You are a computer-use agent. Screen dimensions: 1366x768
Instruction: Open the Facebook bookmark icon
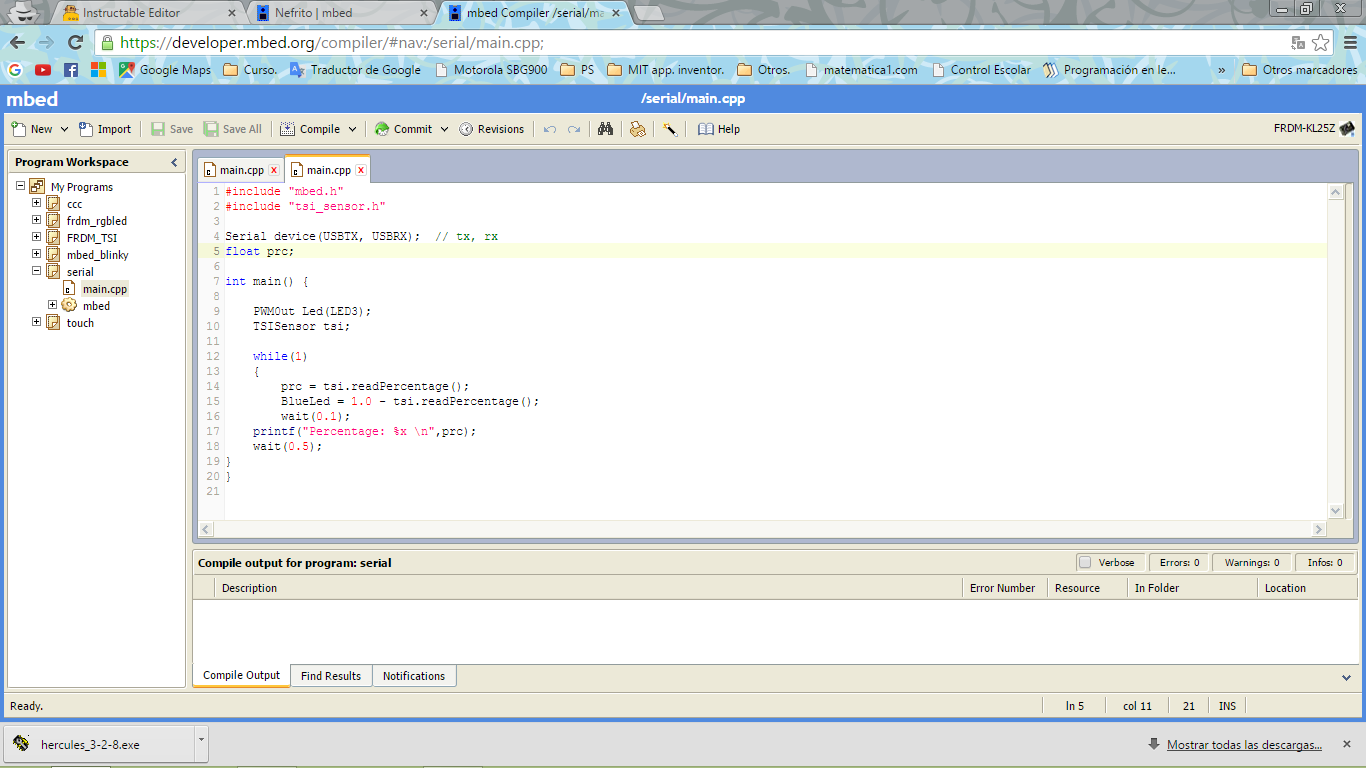71,70
